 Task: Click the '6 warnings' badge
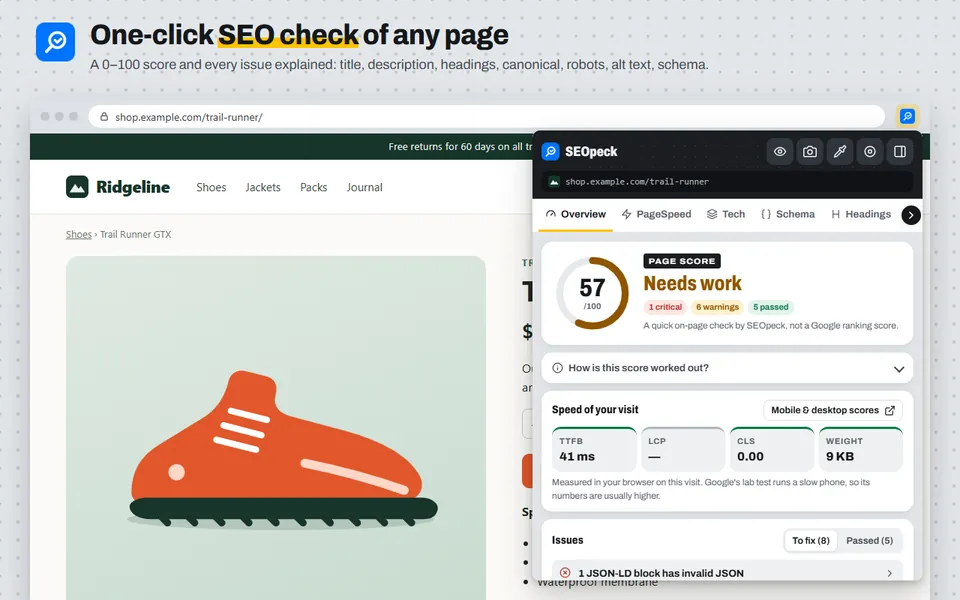[717, 307]
